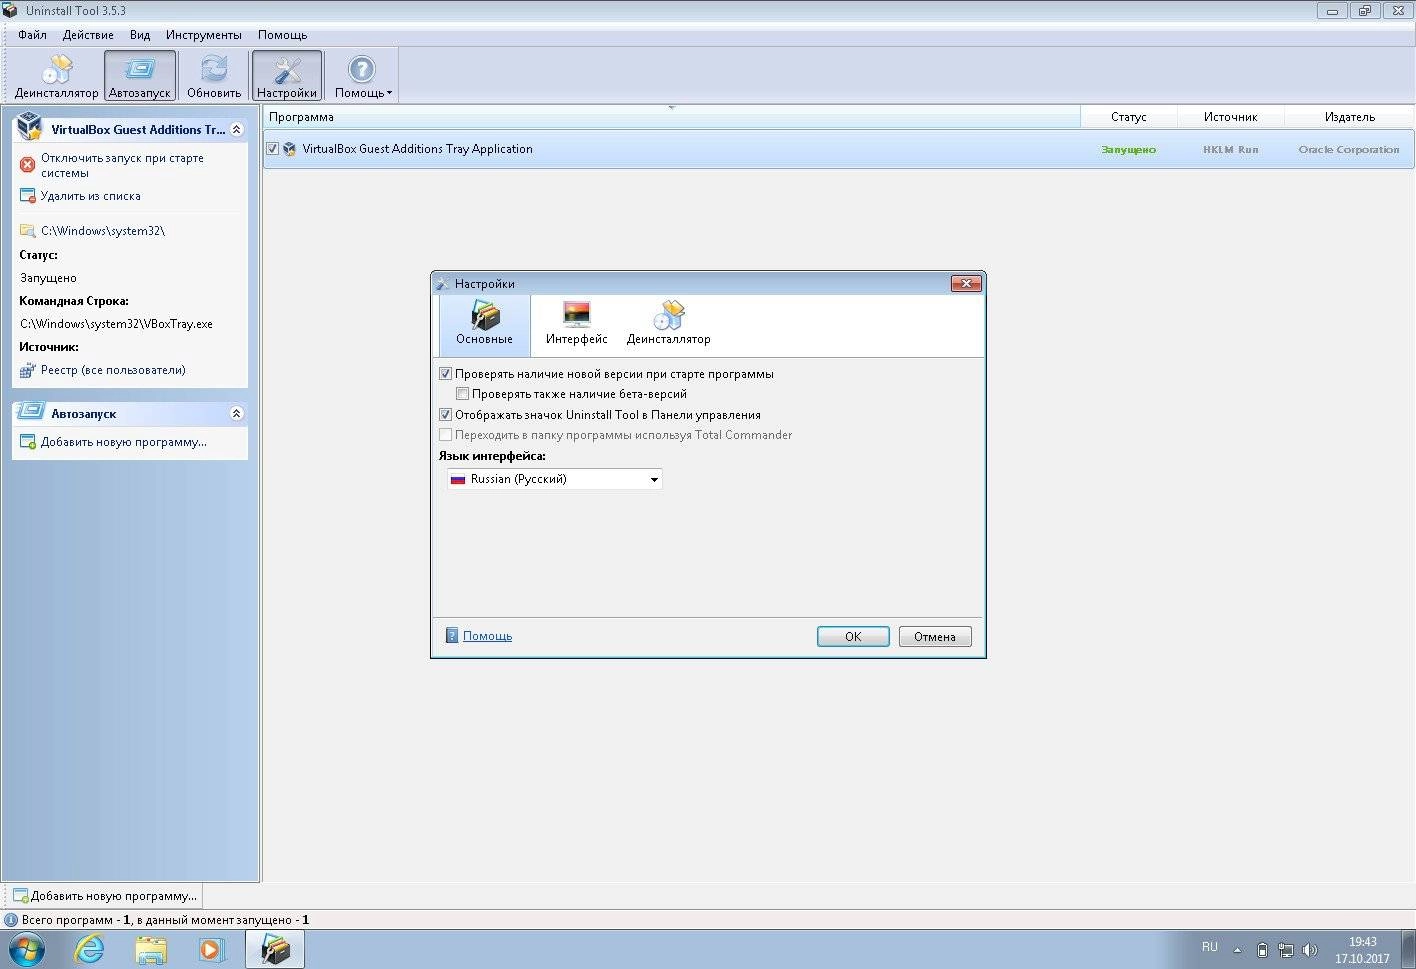The height and width of the screenshot is (969, 1416).
Task: Open the Файл menu
Action: point(32,35)
